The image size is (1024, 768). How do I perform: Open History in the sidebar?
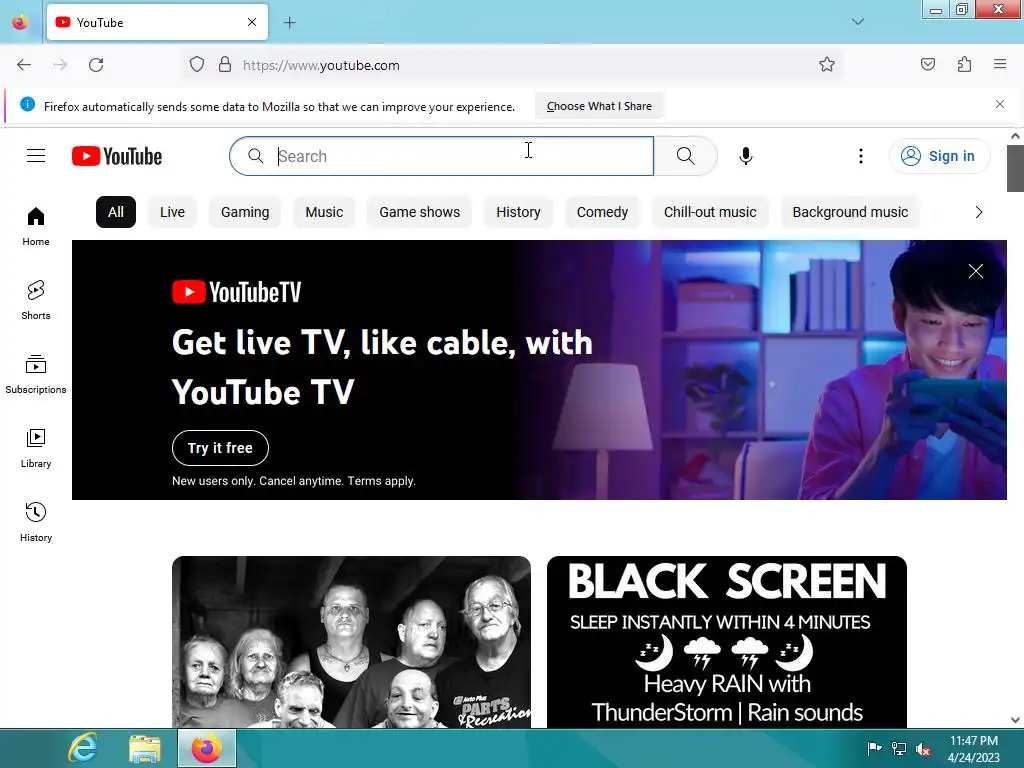tap(36, 522)
